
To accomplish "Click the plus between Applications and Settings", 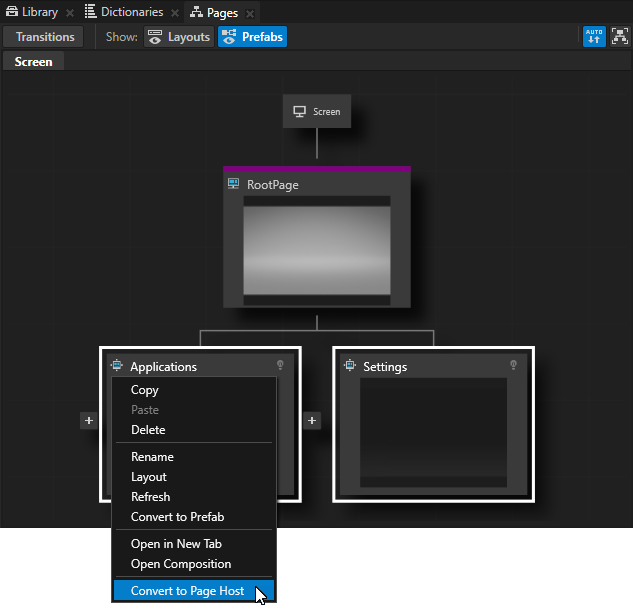I will tap(312, 421).
